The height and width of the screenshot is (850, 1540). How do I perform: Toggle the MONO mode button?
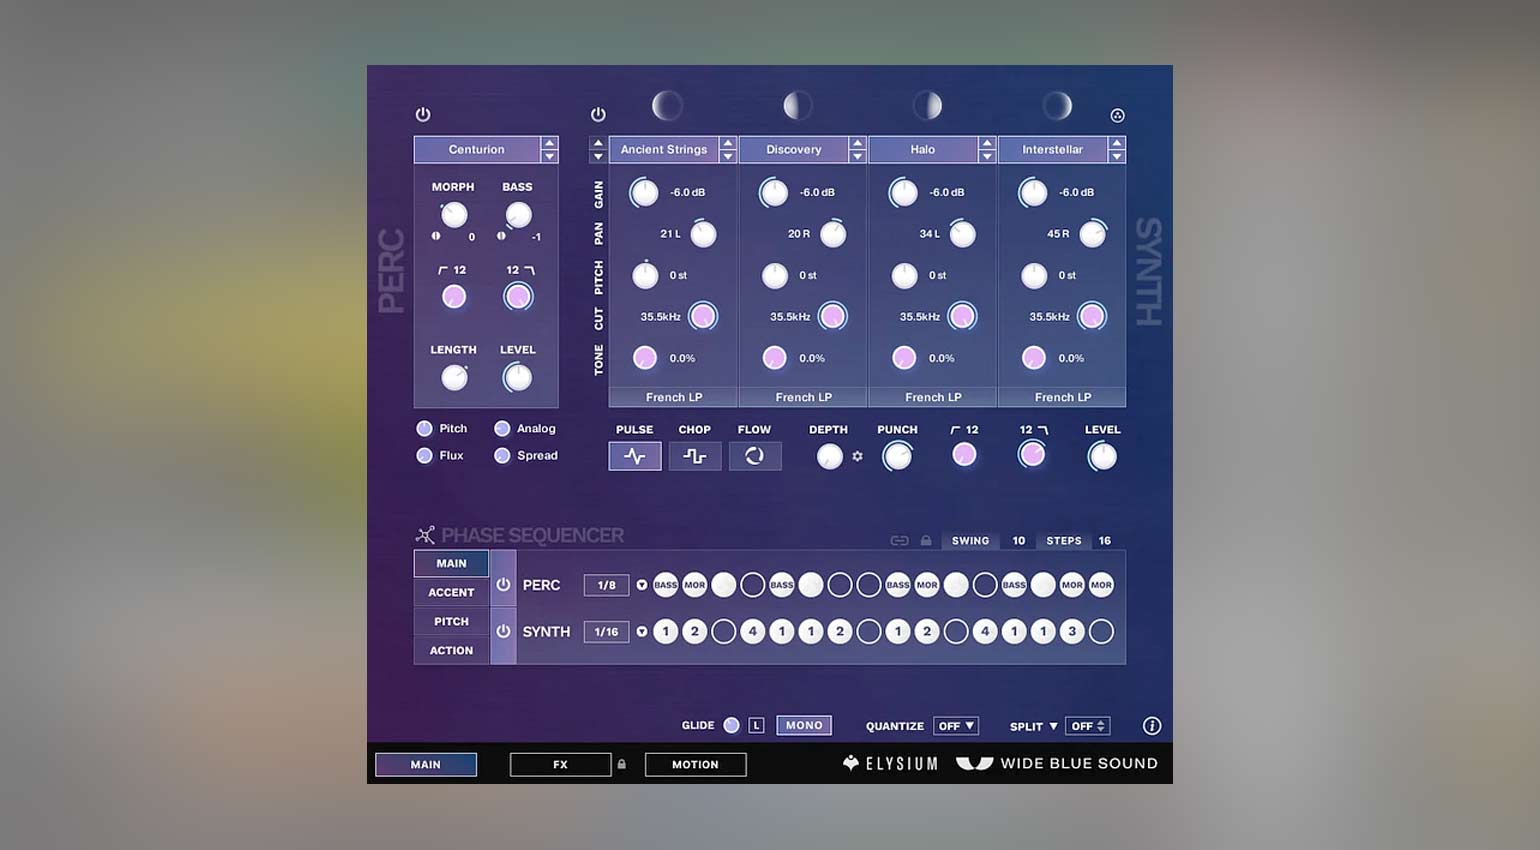804,726
